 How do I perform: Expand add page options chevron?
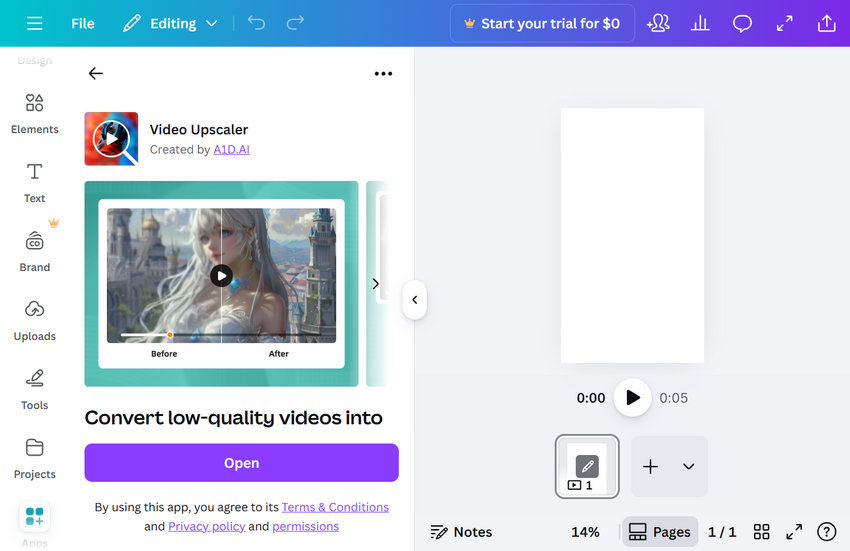point(688,466)
